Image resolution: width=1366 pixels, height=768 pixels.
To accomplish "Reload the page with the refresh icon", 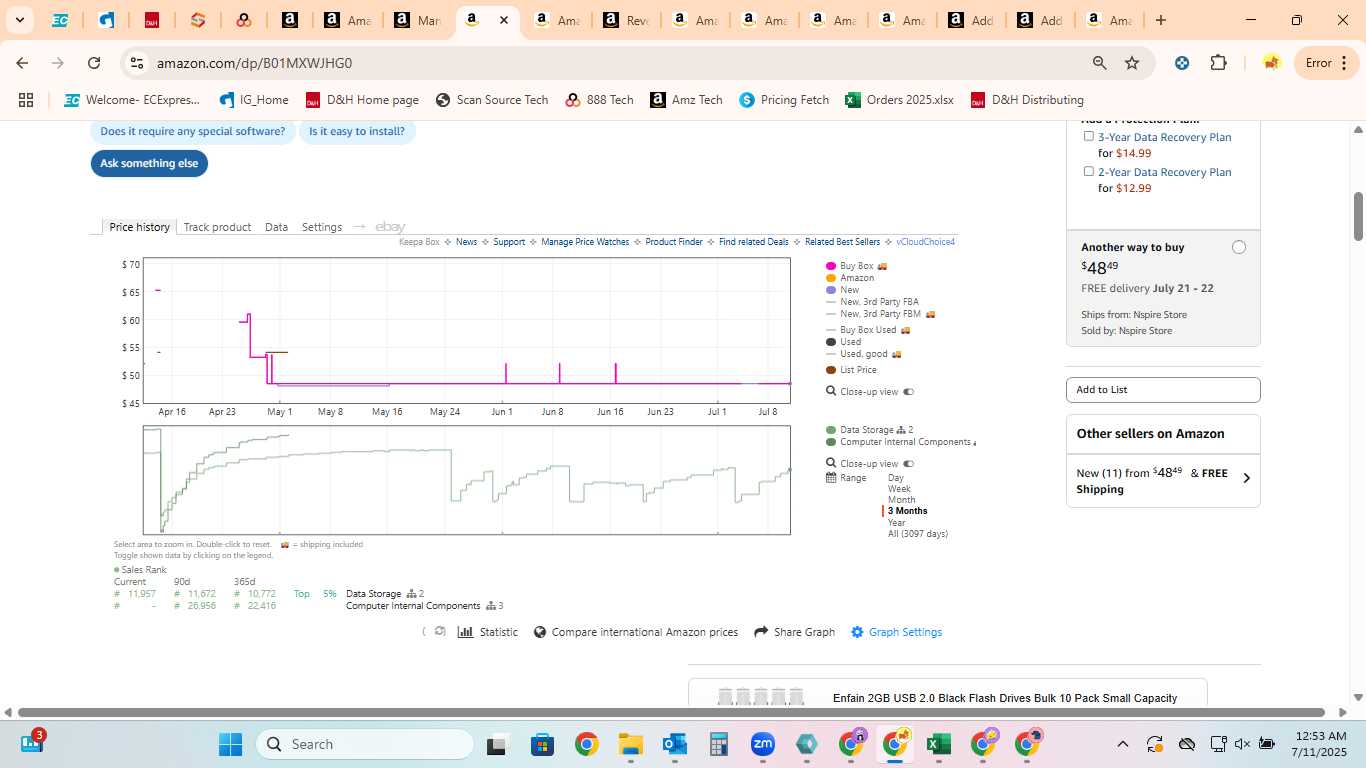I will click(94, 63).
